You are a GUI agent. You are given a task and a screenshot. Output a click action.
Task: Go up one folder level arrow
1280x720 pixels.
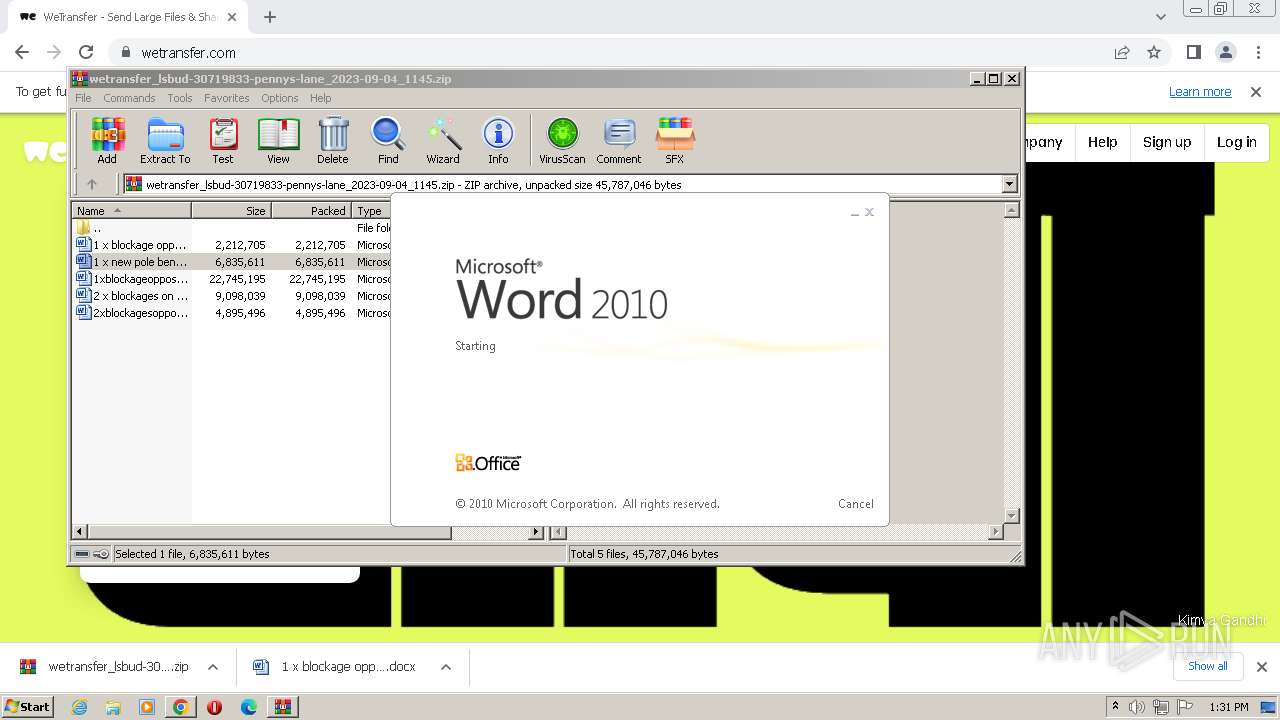[x=92, y=184]
